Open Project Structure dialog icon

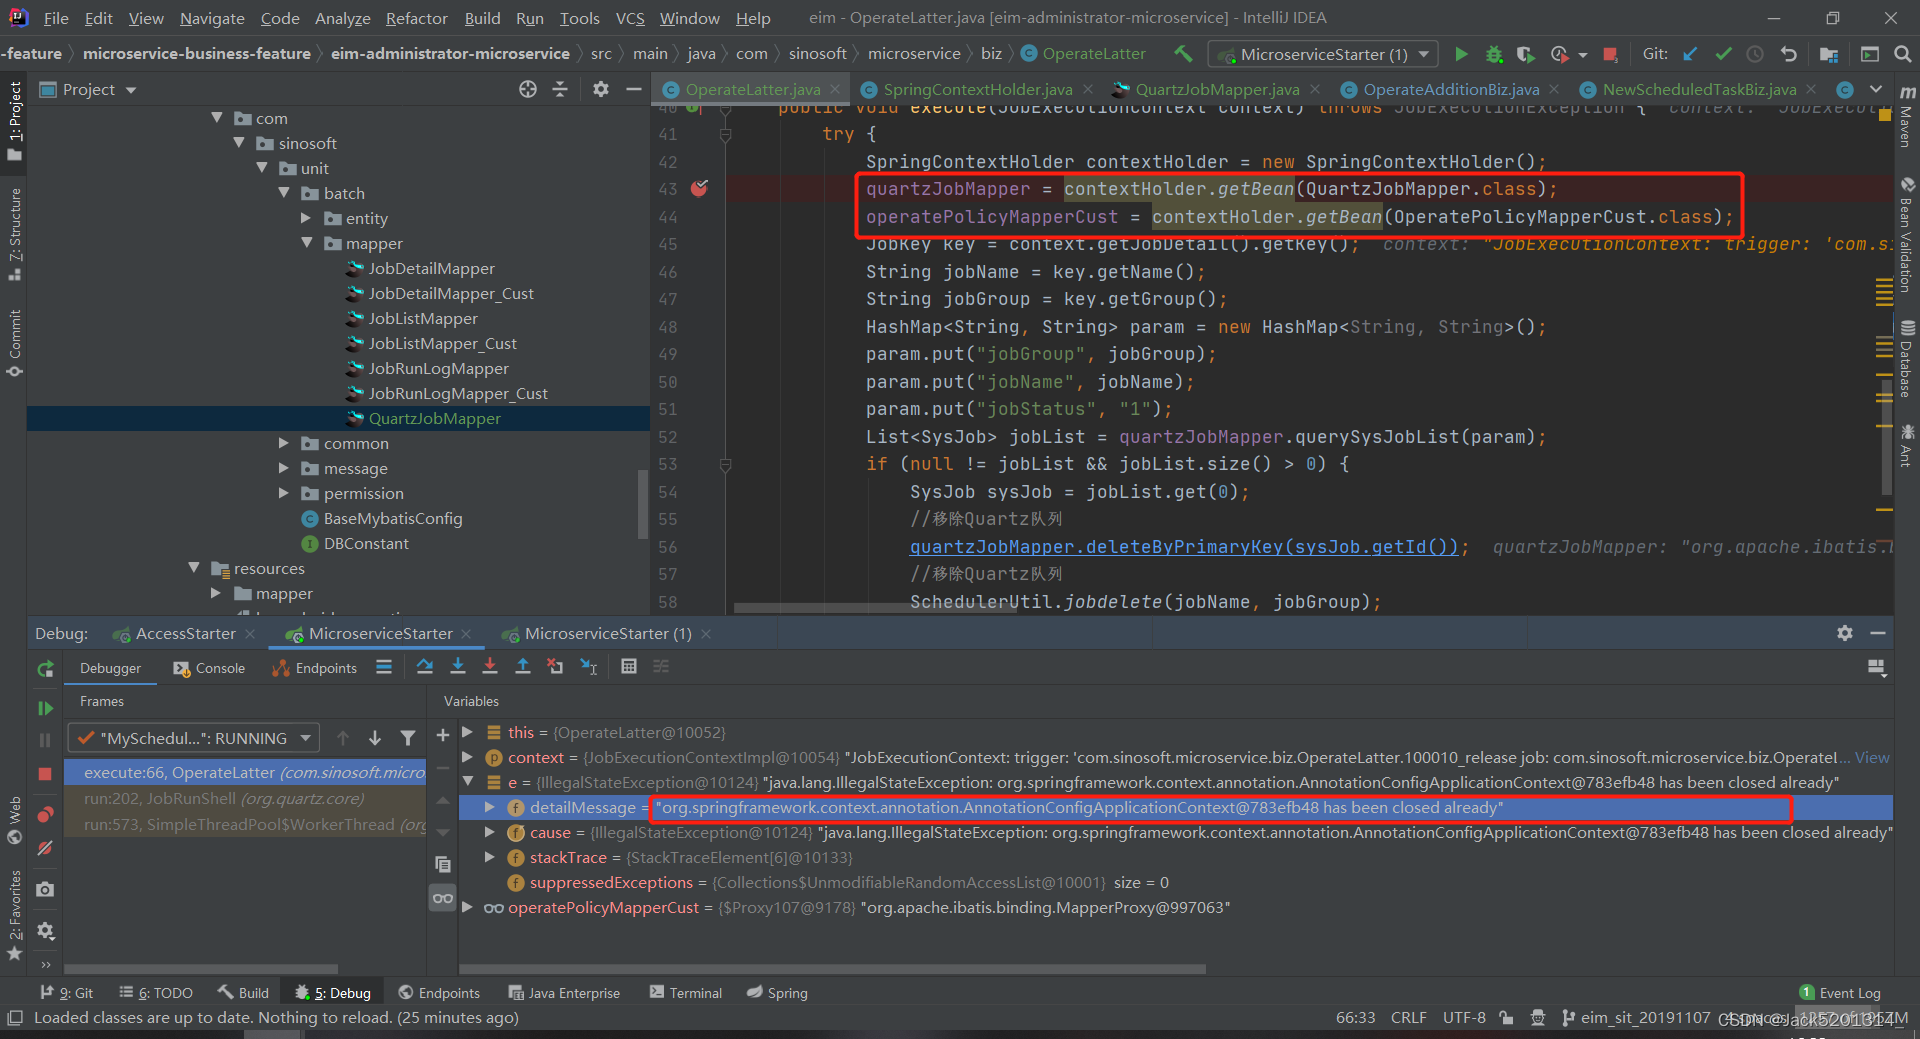[1829, 54]
